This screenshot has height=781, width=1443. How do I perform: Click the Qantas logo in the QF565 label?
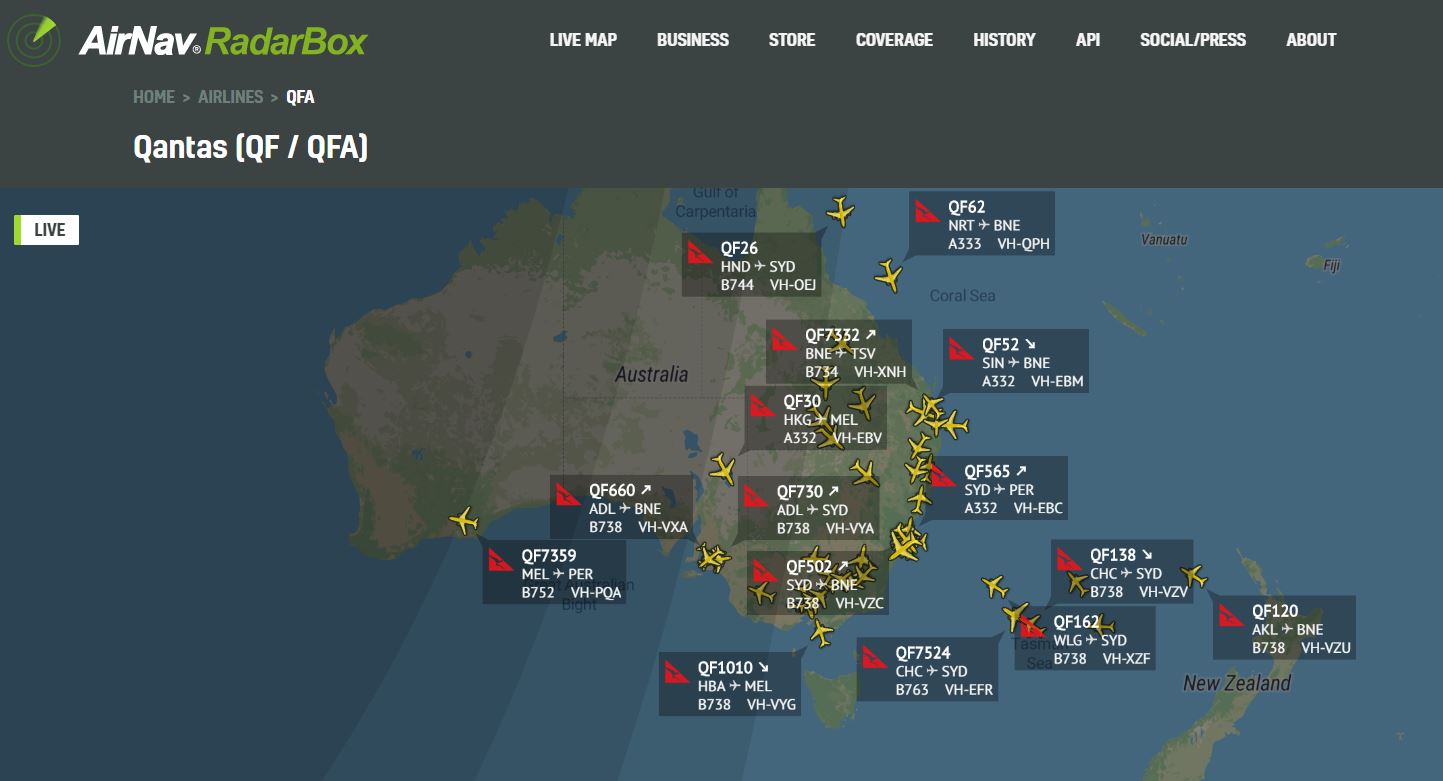tap(943, 475)
